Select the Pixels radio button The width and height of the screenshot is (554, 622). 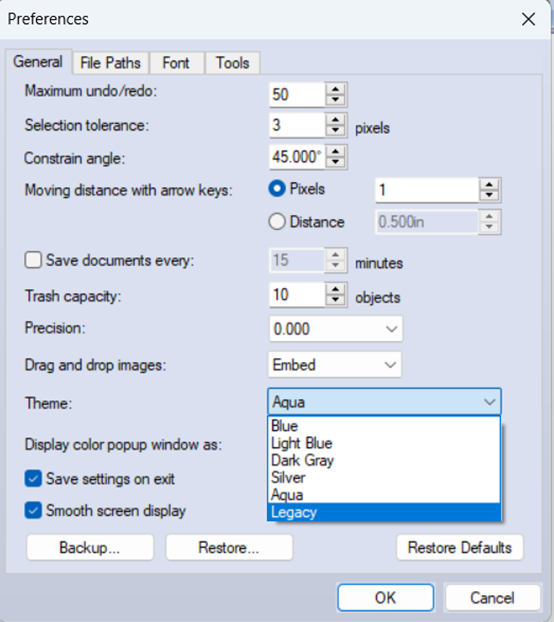(x=277, y=189)
